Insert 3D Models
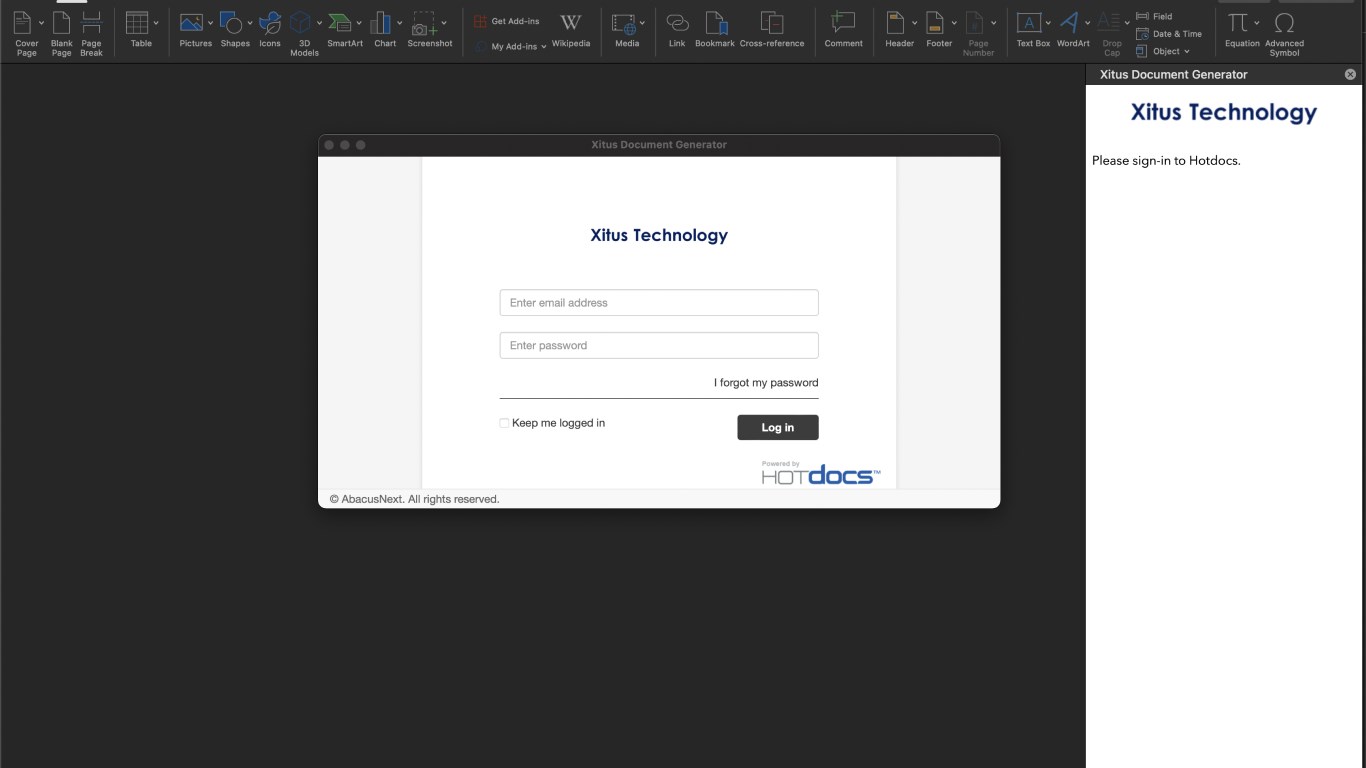This screenshot has height=768, width=1366. point(302,32)
